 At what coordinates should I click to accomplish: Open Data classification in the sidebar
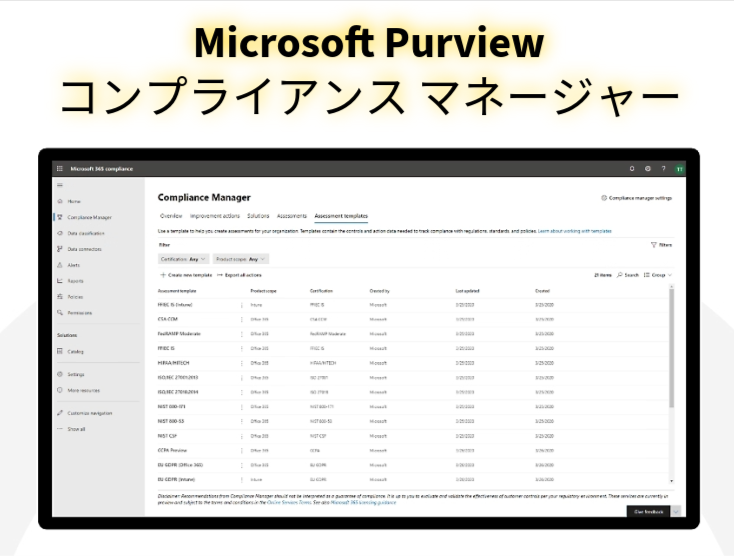(85, 233)
